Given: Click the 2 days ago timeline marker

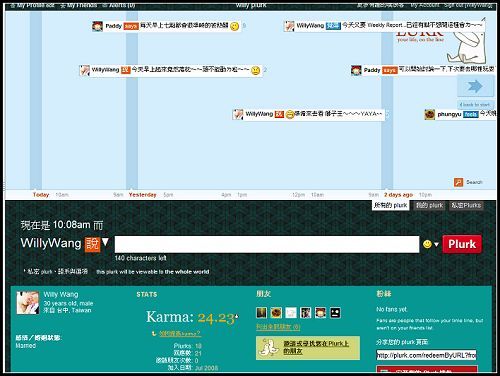Looking at the screenshot, I should coord(398,195).
